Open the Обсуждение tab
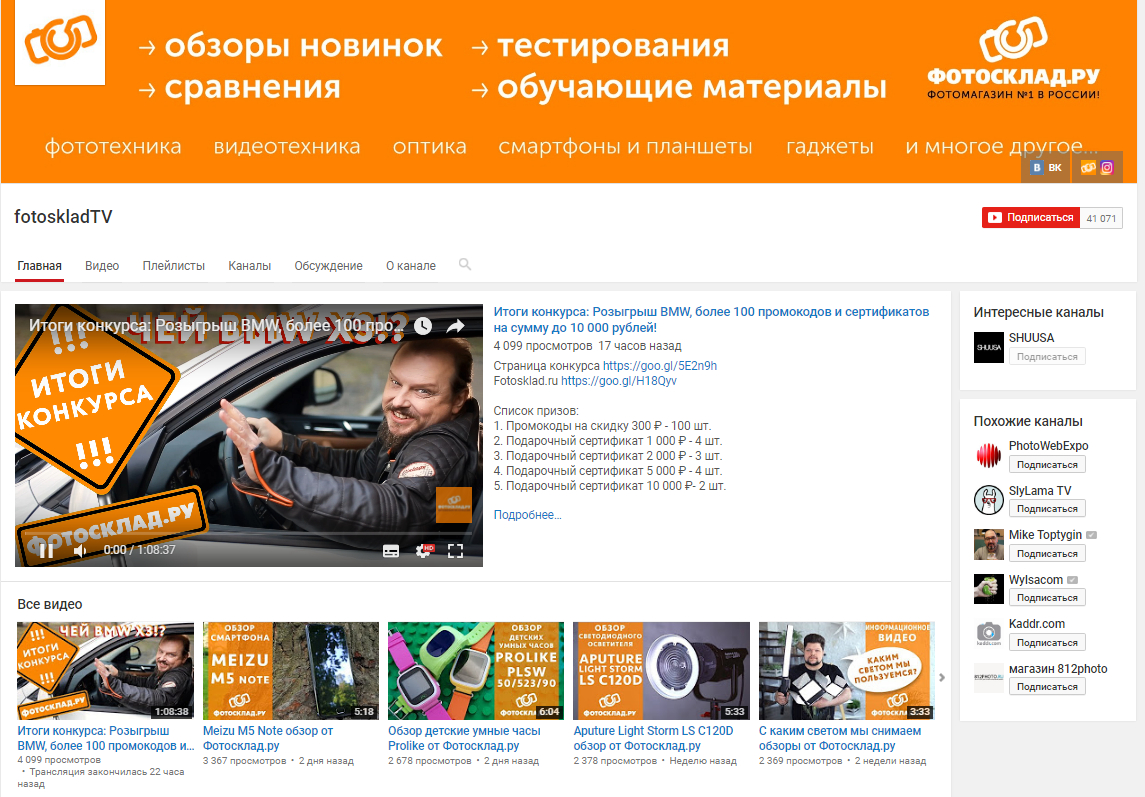Screen dimensions: 1145x797 tap(327, 265)
